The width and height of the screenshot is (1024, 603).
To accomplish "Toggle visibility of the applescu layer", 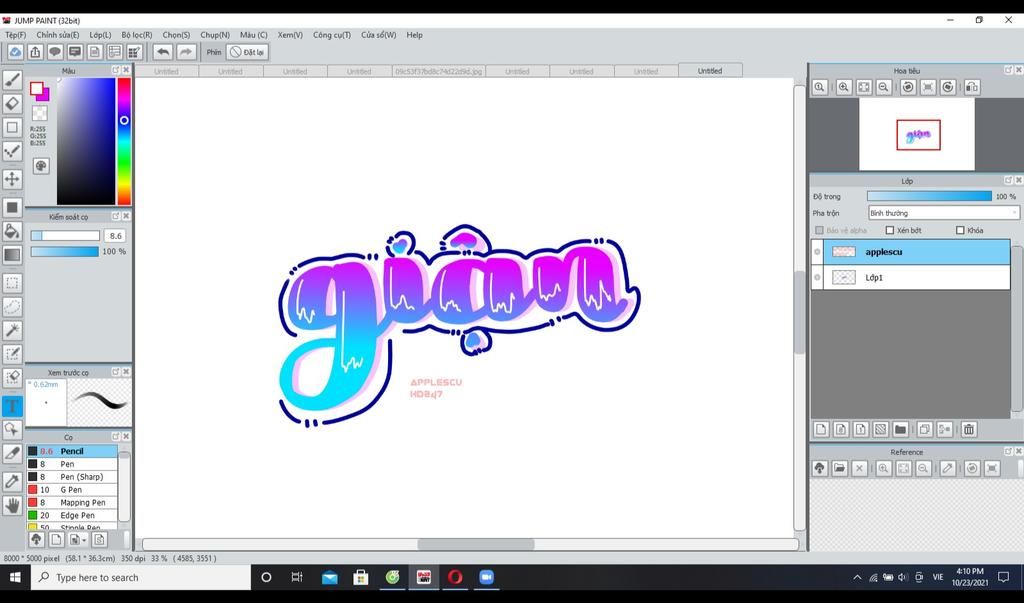I will pos(817,252).
